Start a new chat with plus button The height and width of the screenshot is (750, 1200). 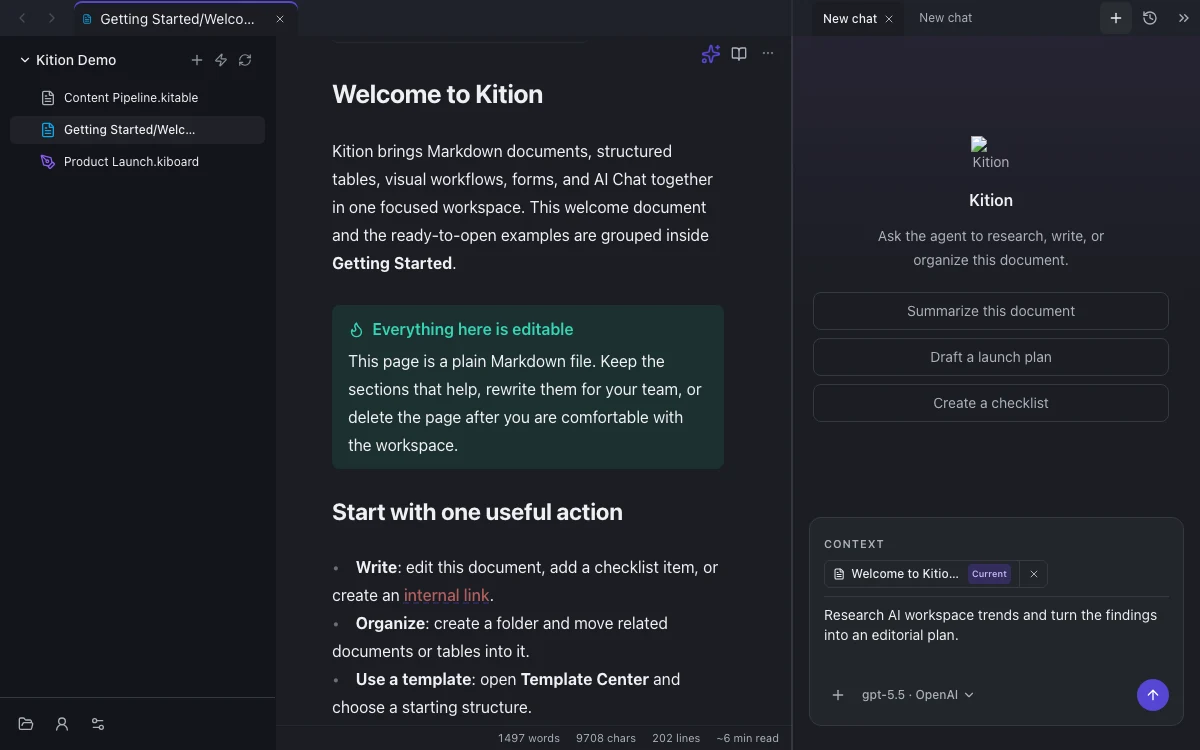pyautogui.click(x=1116, y=18)
